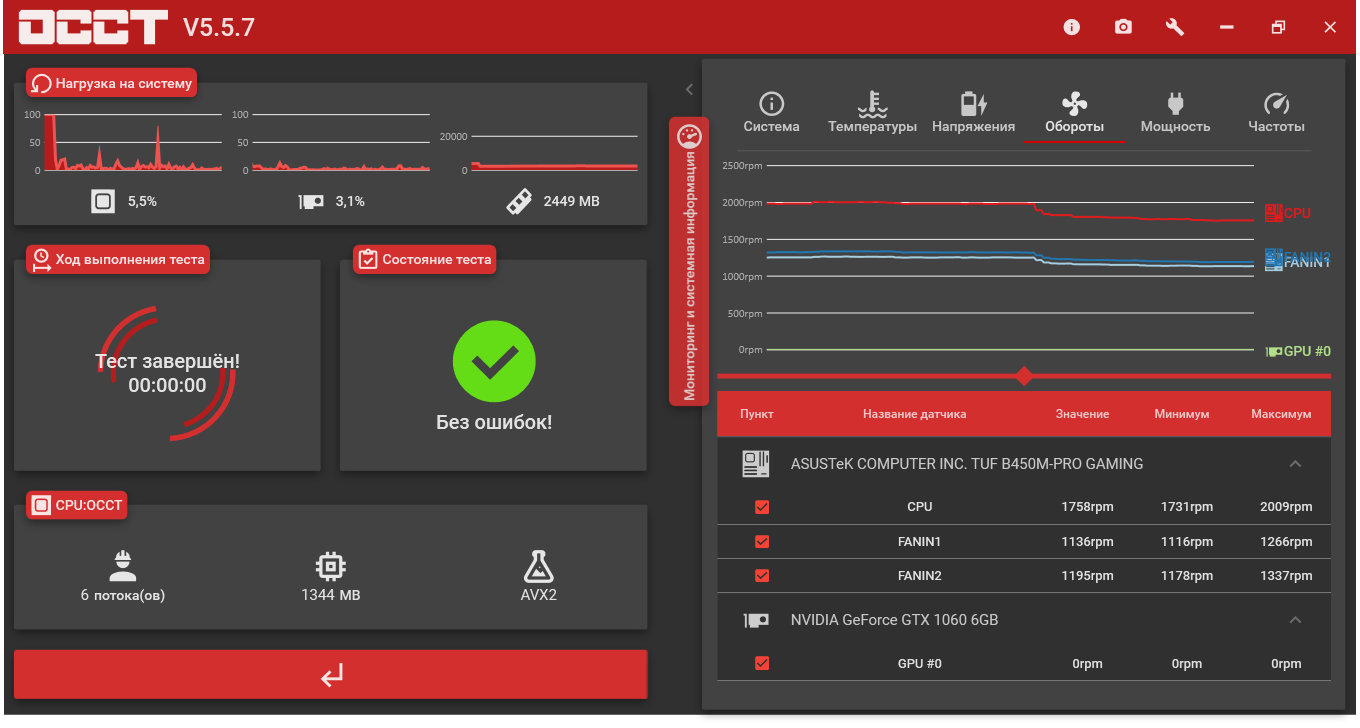Take a screenshot with the camera icon
Viewport: 1360px width, 728px height.
click(x=1124, y=27)
